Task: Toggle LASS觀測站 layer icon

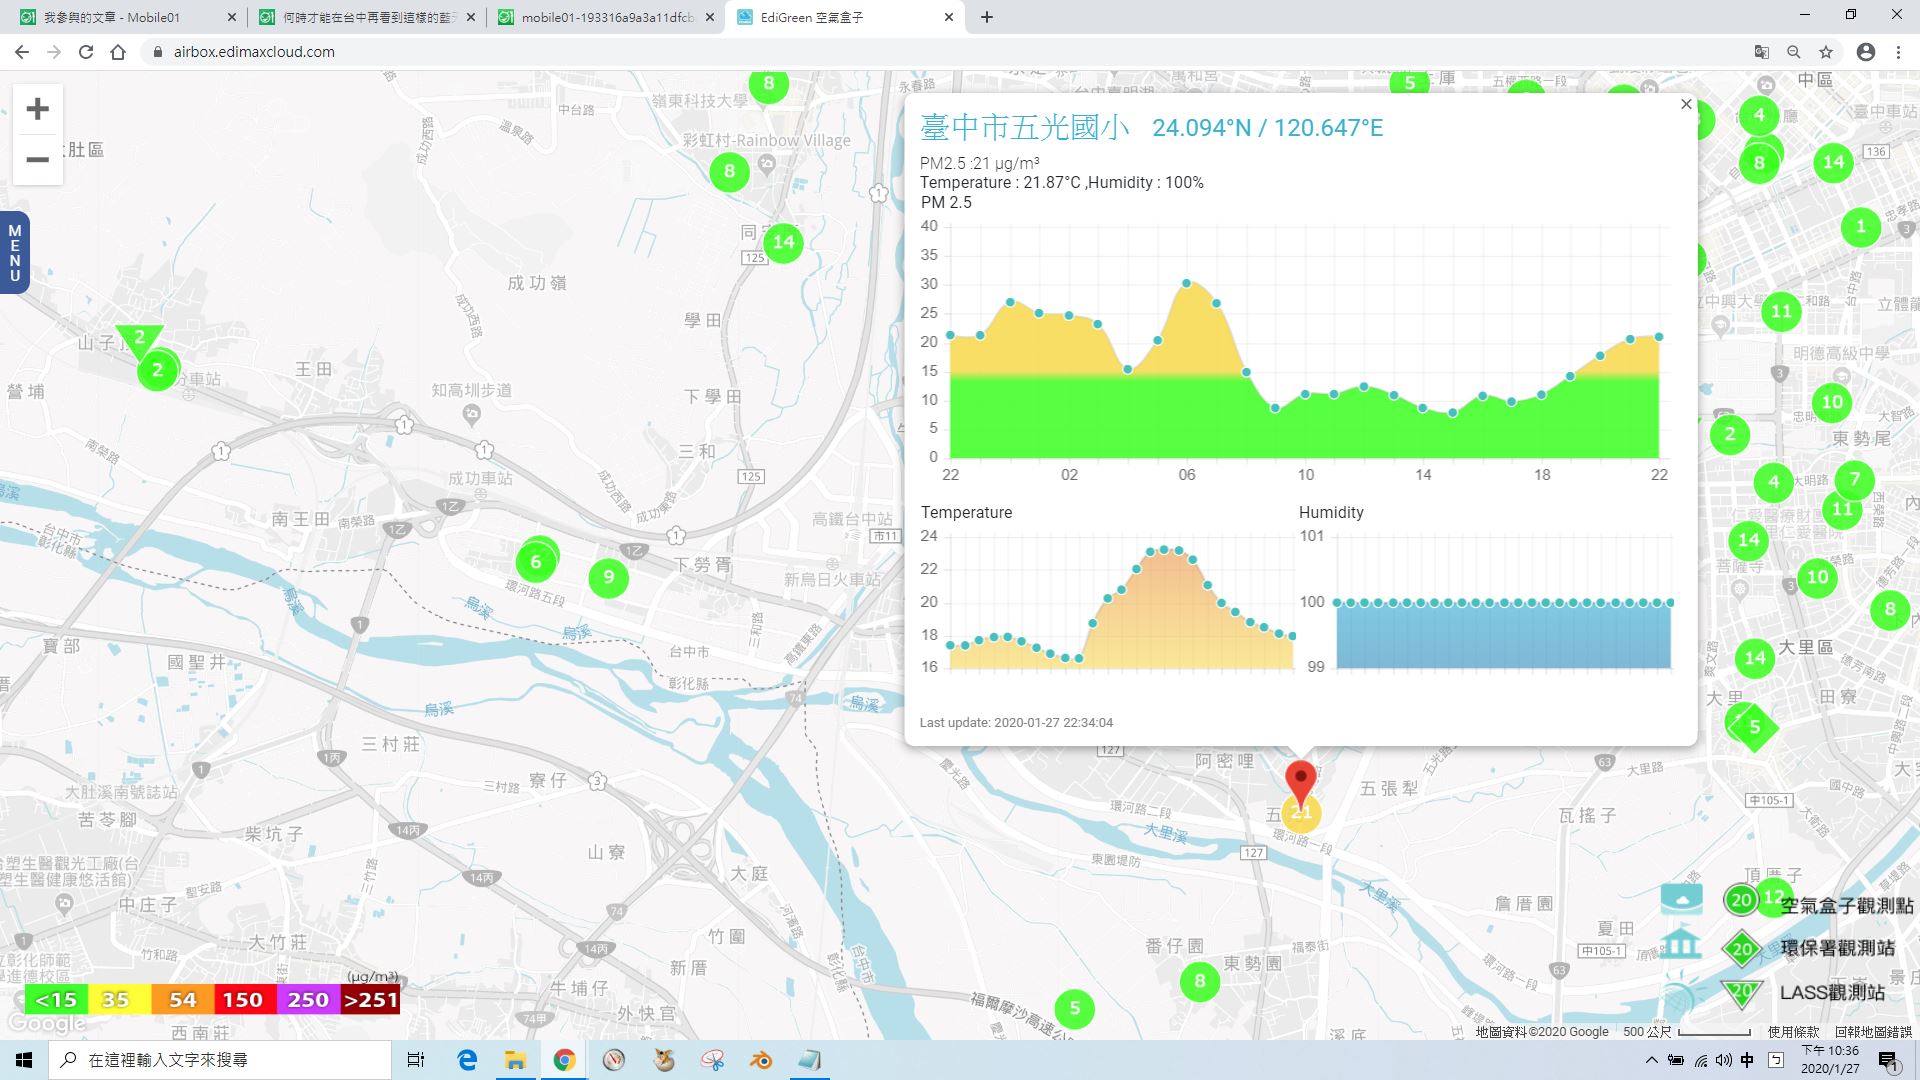Action: pos(1681,993)
